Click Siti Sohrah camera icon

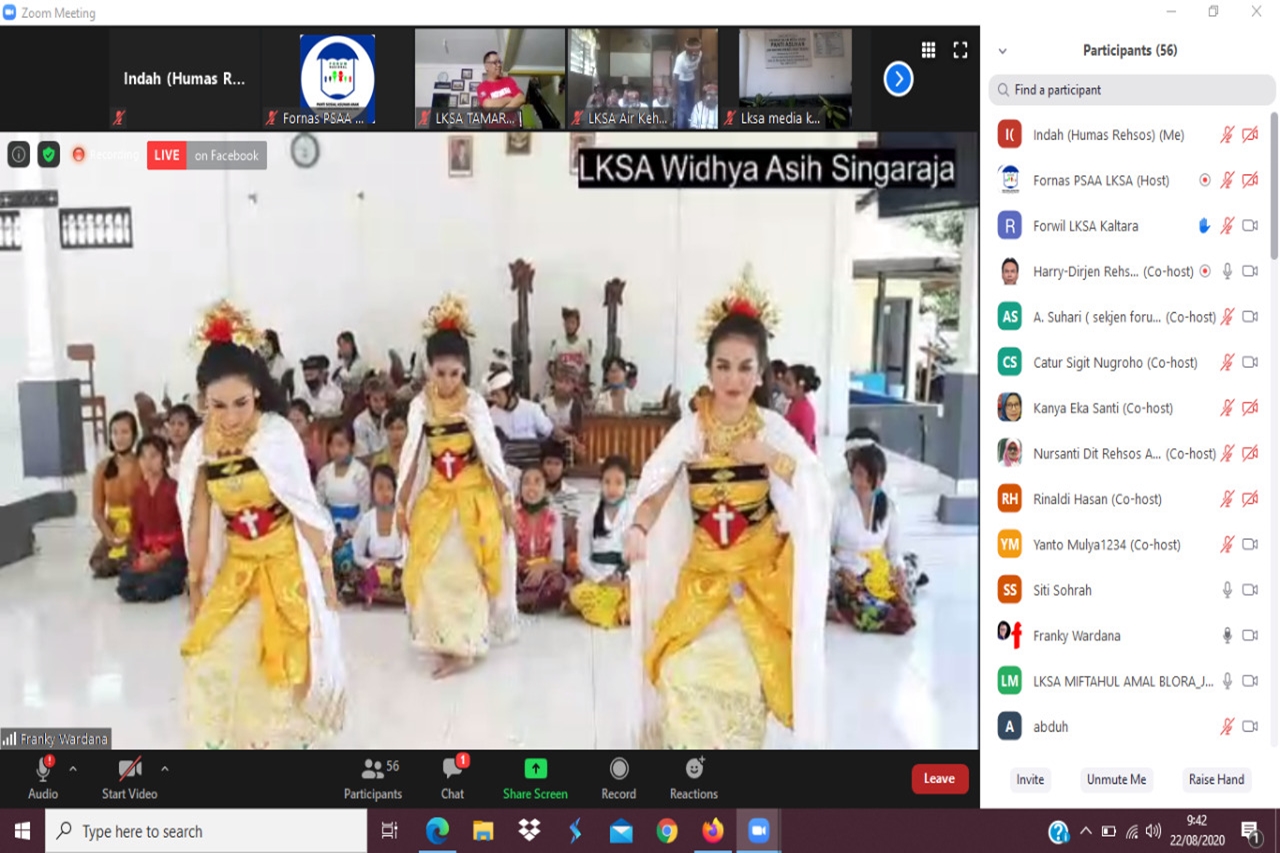click(x=1250, y=590)
